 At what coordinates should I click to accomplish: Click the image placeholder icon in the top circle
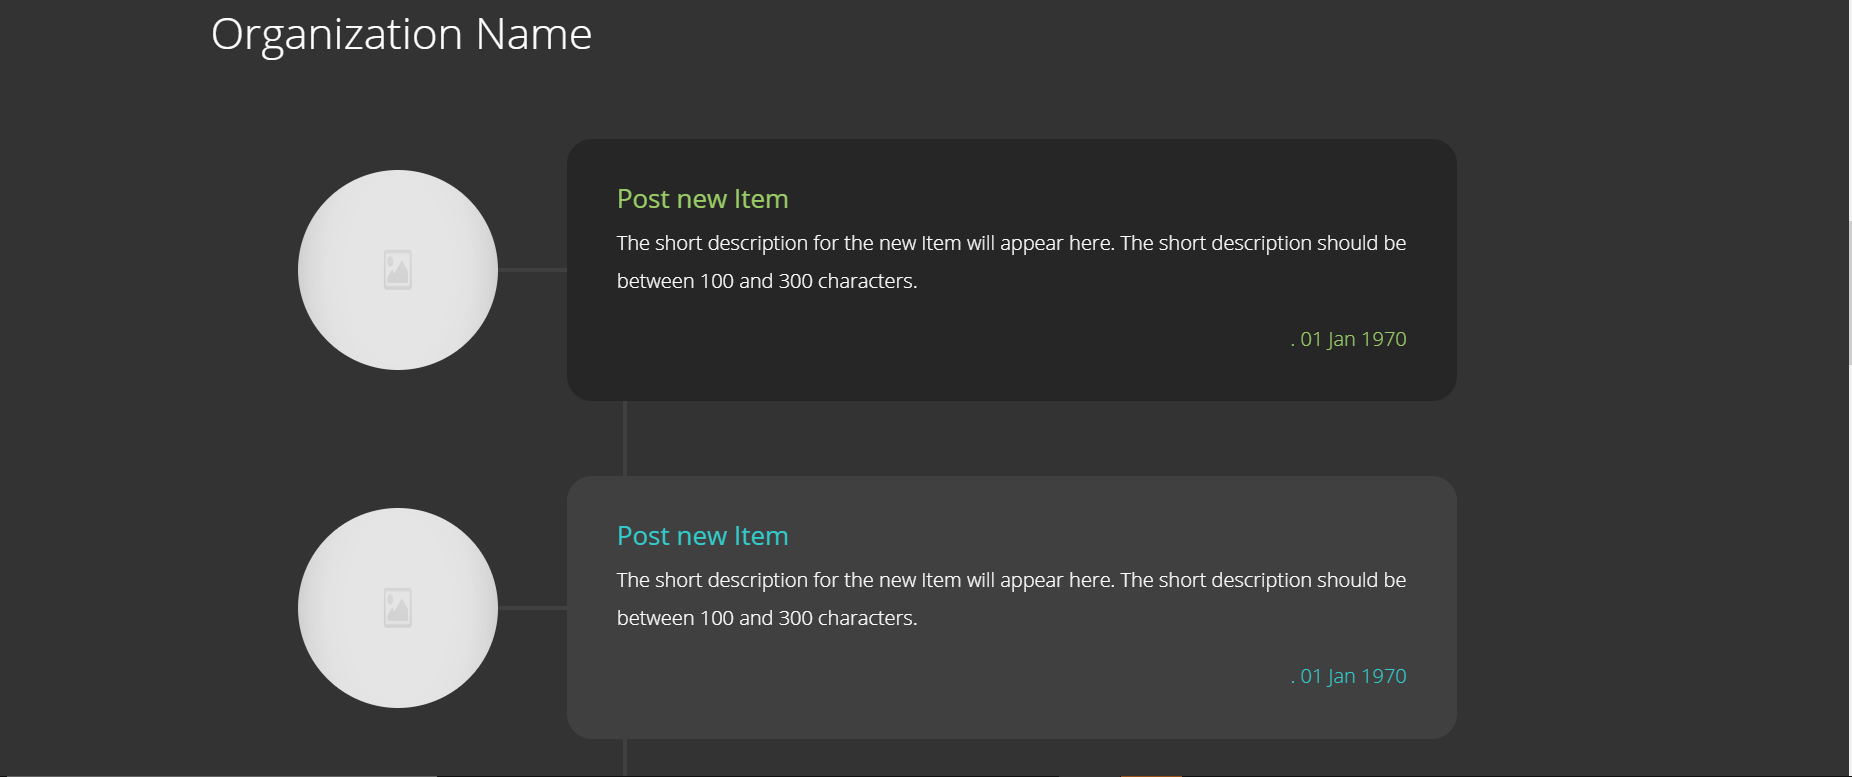pos(398,270)
